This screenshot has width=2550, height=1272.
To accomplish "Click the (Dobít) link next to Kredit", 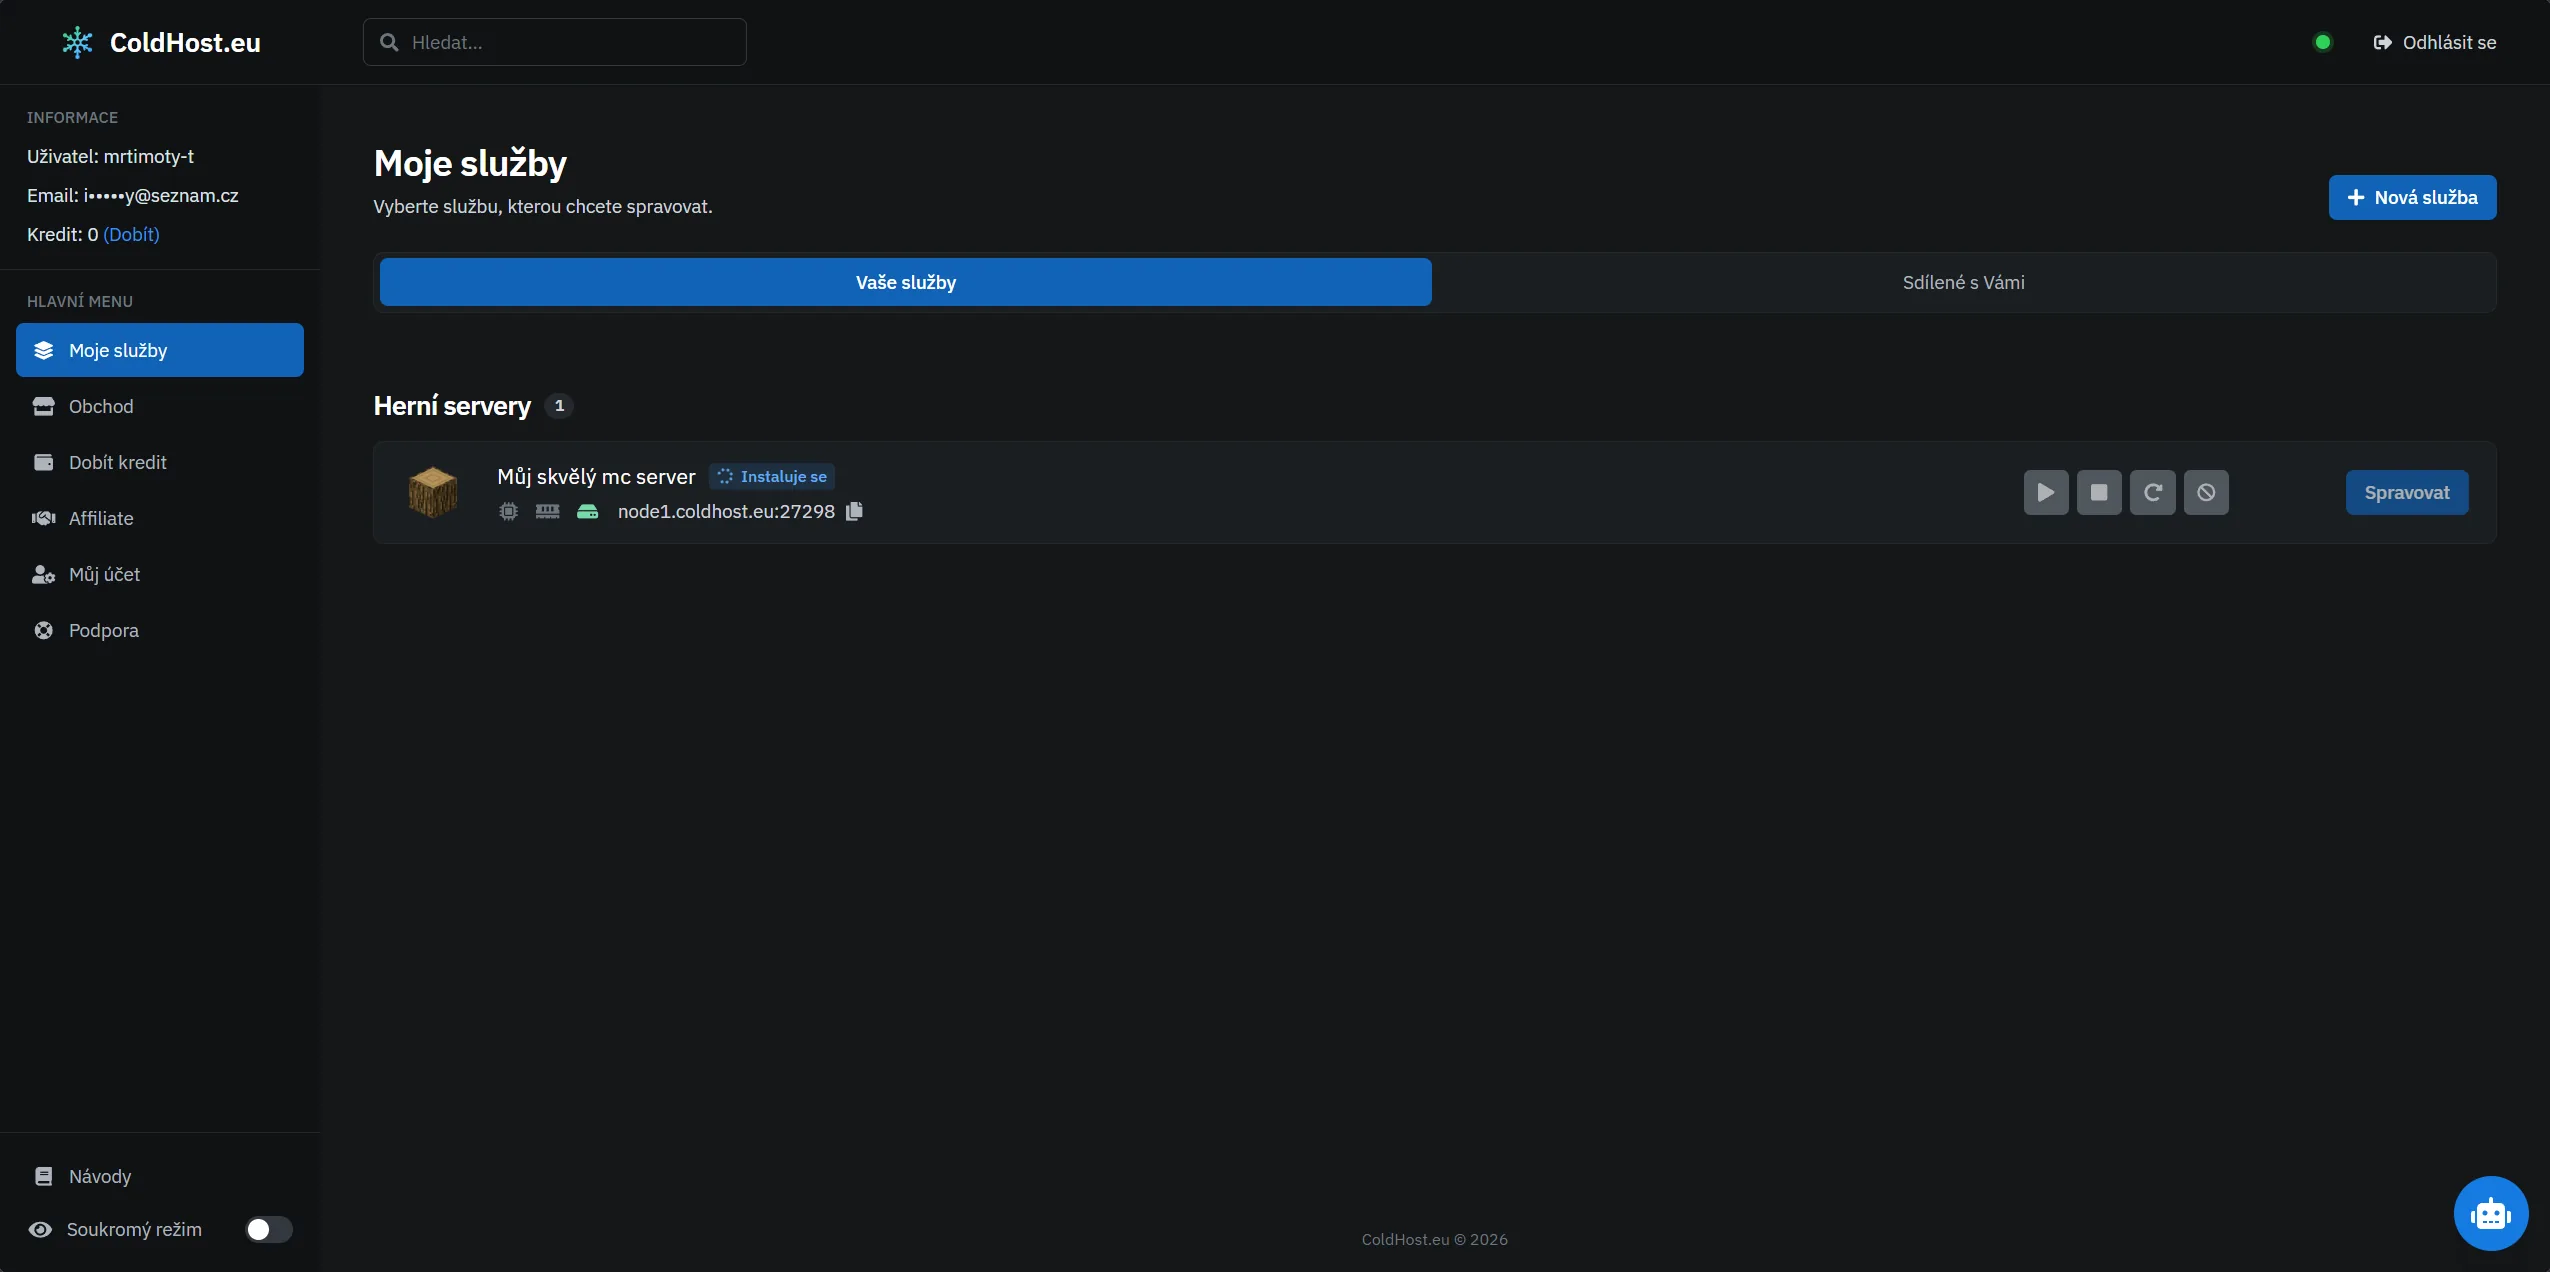I will pos(131,234).
